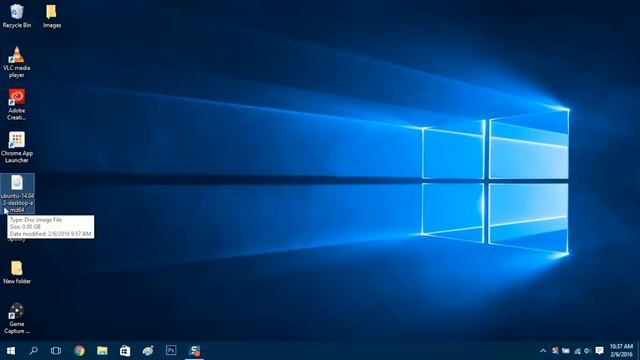Image resolution: width=640 pixels, height=360 pixels.
Task: Select the Recycle Bin desktop icon
Action: (x=17, y=16)
